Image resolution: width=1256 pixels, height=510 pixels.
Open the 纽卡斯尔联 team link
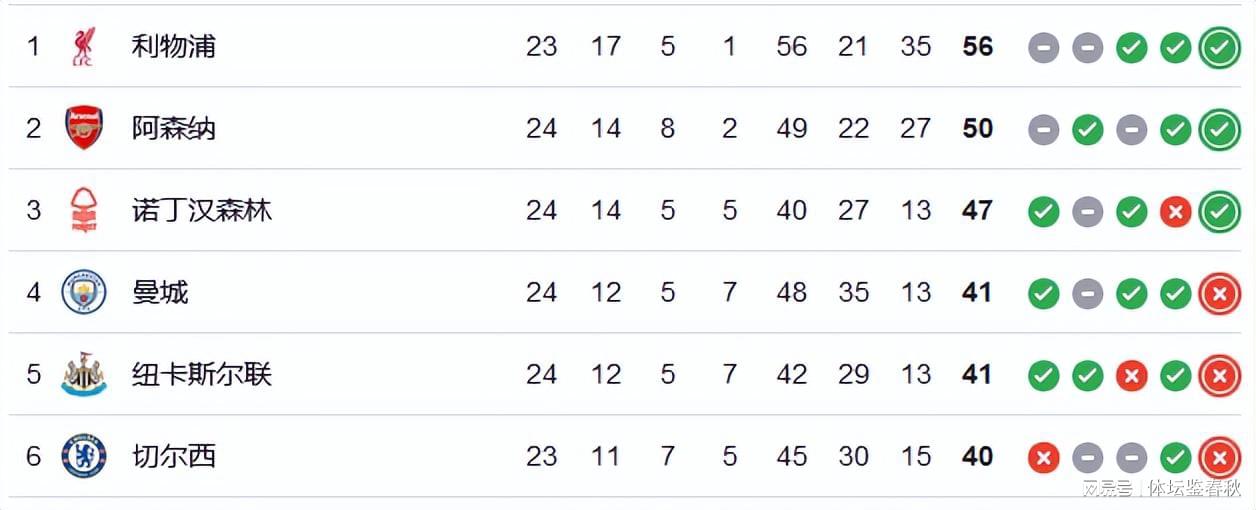202,374
